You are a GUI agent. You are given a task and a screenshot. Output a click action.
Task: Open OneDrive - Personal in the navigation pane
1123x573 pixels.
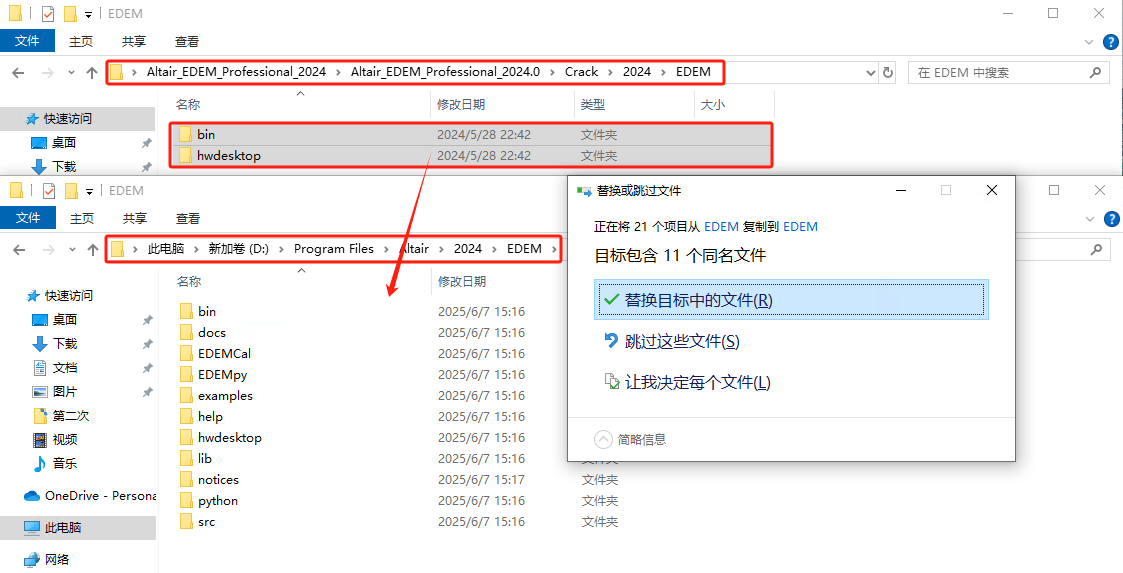(90, 496)
